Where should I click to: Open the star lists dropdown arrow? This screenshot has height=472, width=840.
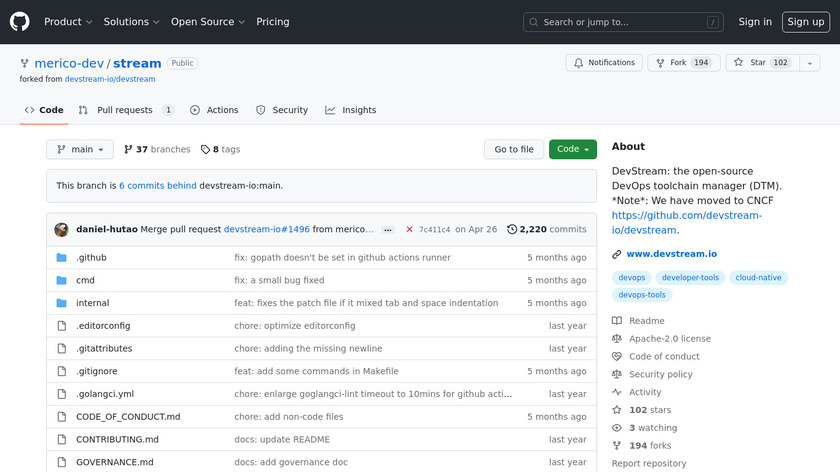(x=809, y=63)
